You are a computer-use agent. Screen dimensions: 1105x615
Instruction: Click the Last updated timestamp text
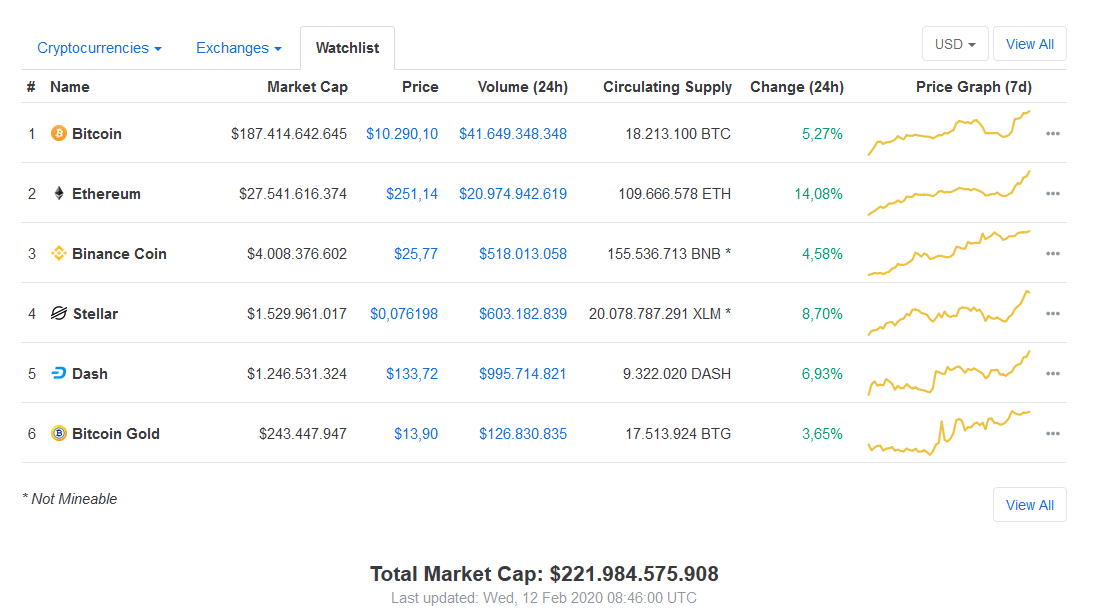544,598
